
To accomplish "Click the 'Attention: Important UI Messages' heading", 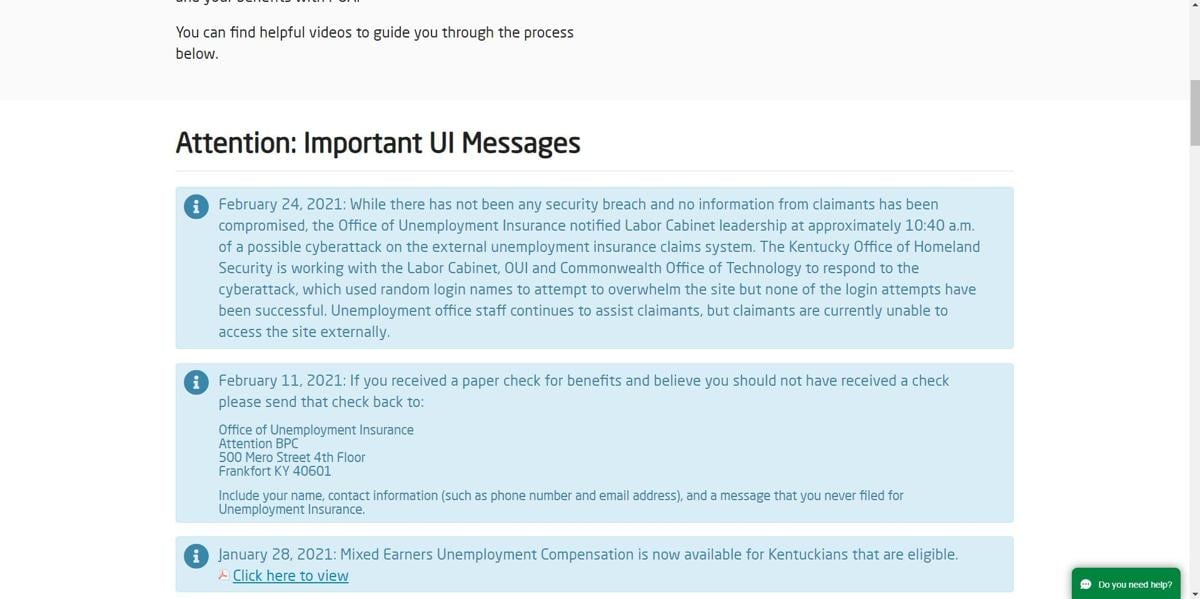I will pos(378,143).
